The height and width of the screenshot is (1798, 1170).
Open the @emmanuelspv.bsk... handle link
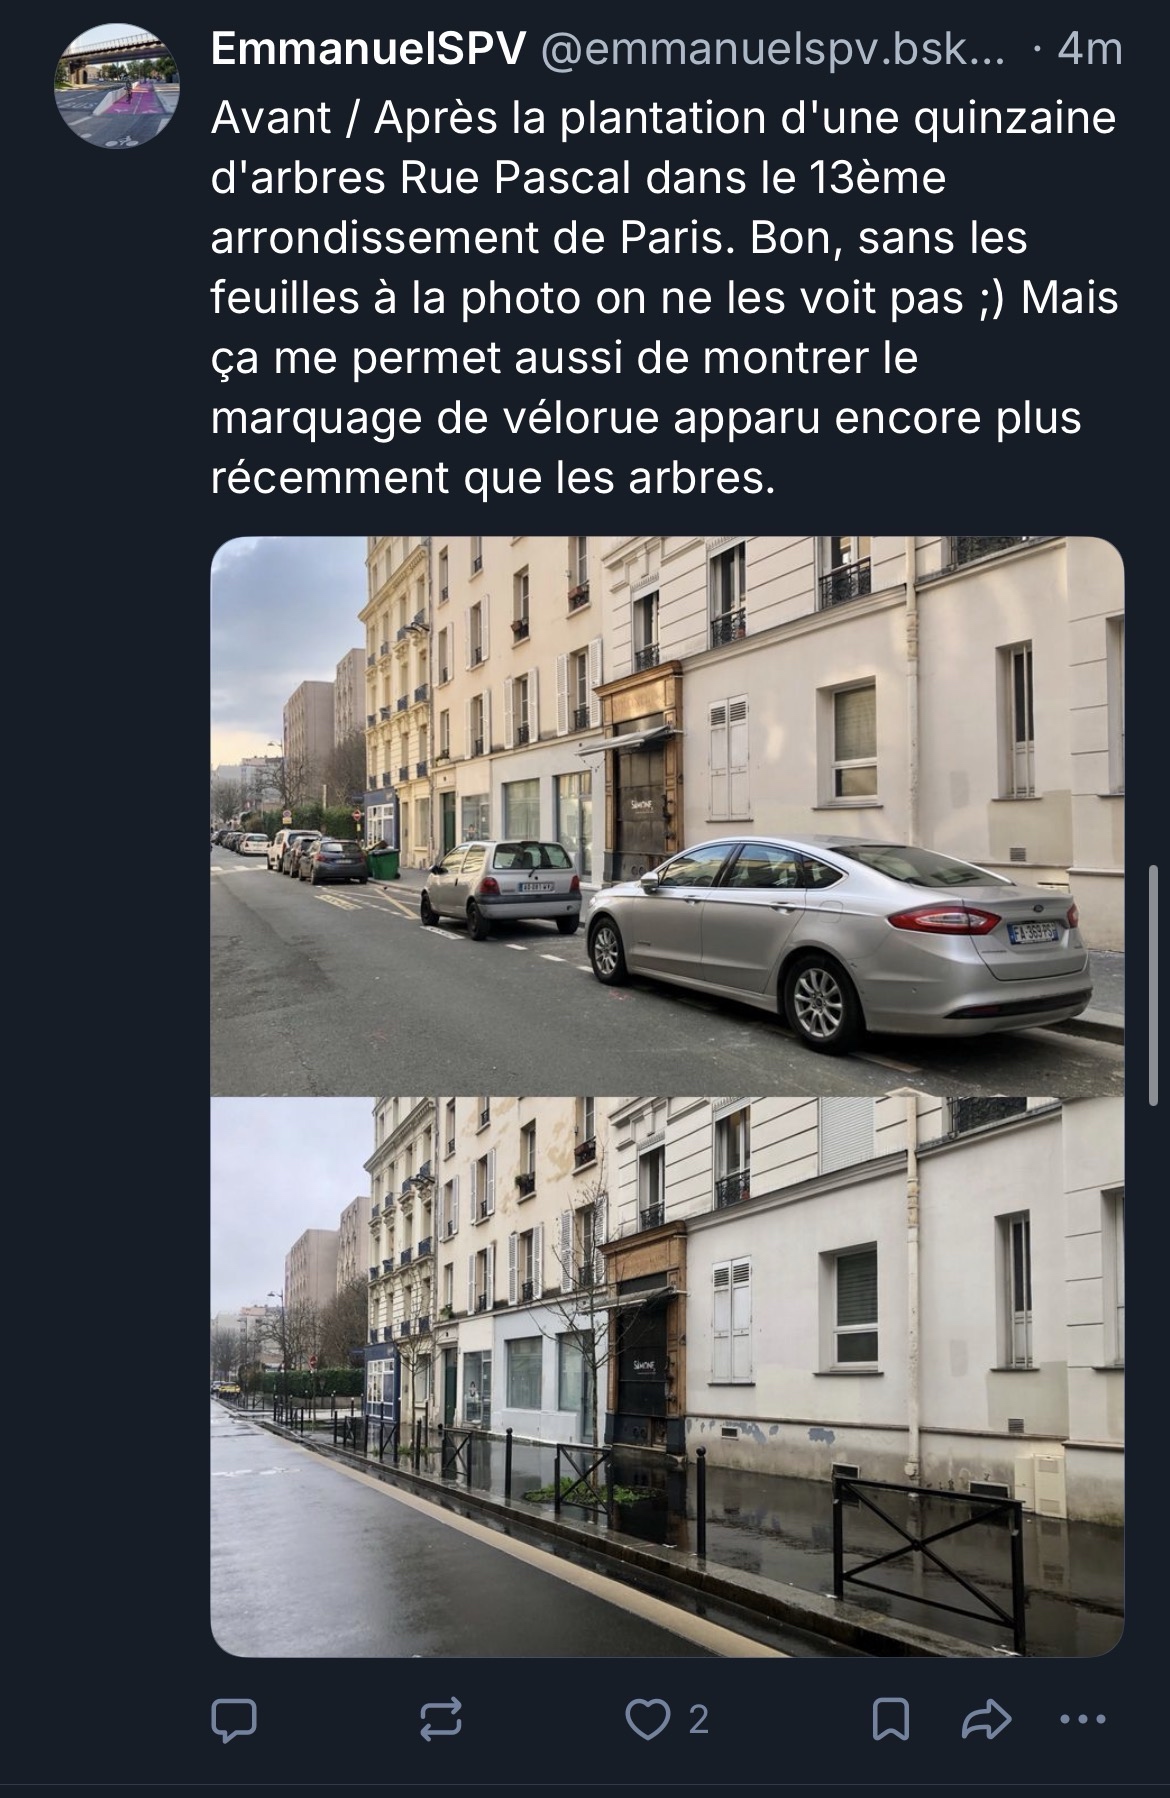[x=773, y=50]
